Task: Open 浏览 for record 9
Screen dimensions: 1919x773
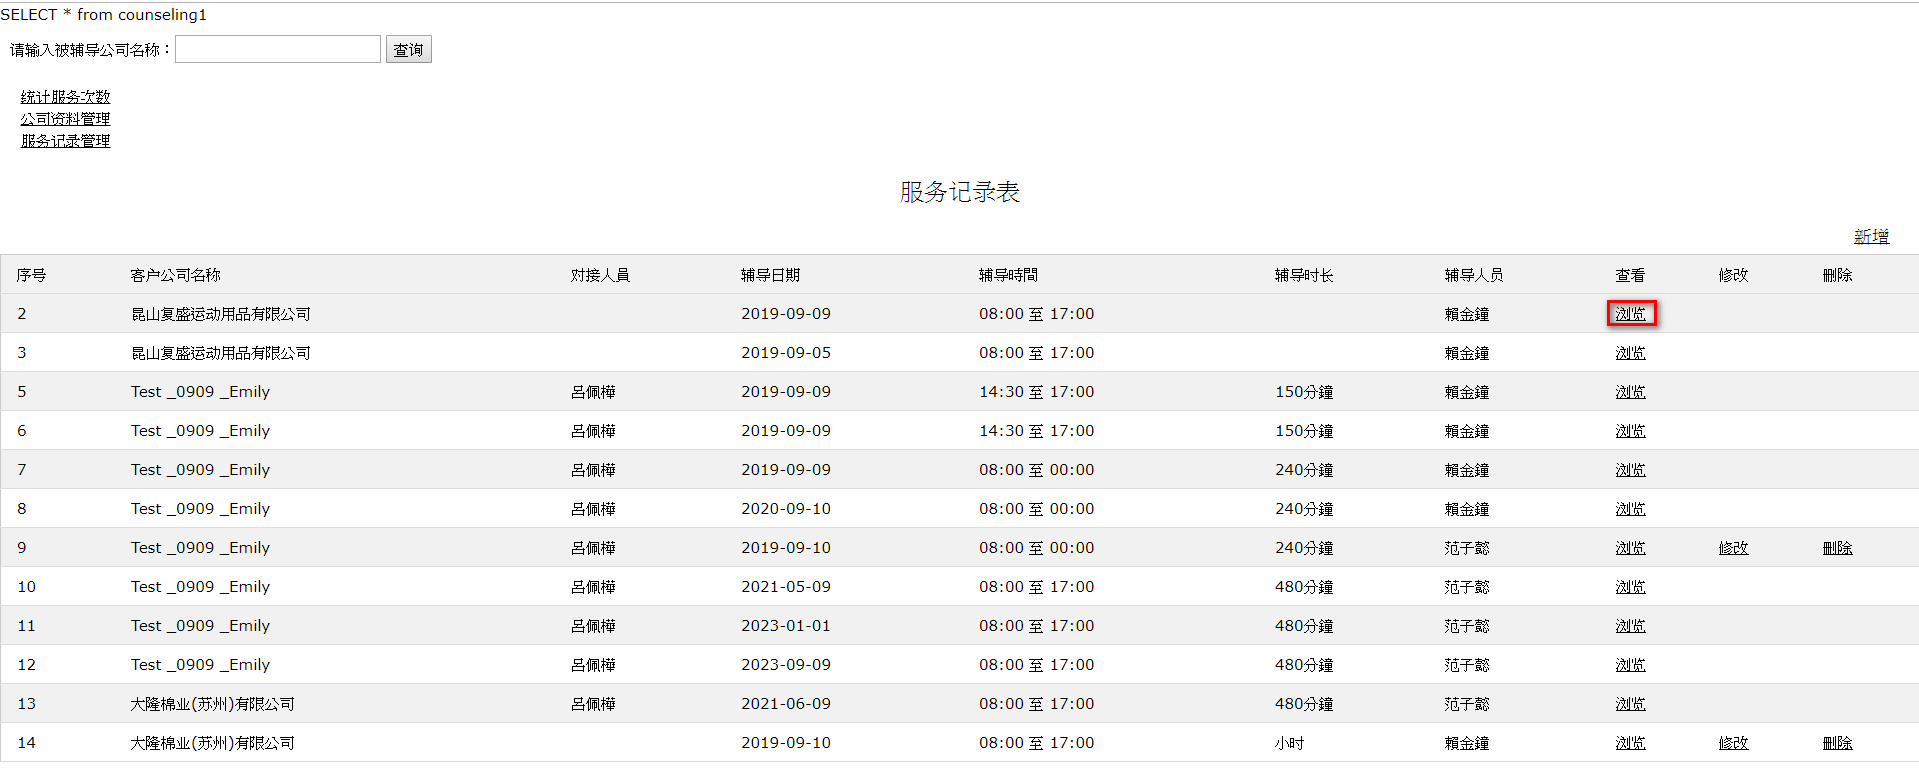Action: pyautogui.click(x=1630, y=548)
